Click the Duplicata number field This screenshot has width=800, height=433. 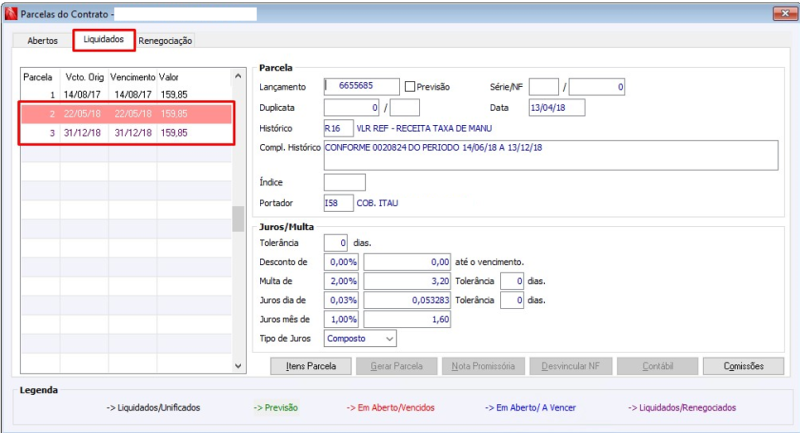click(352, 108)
